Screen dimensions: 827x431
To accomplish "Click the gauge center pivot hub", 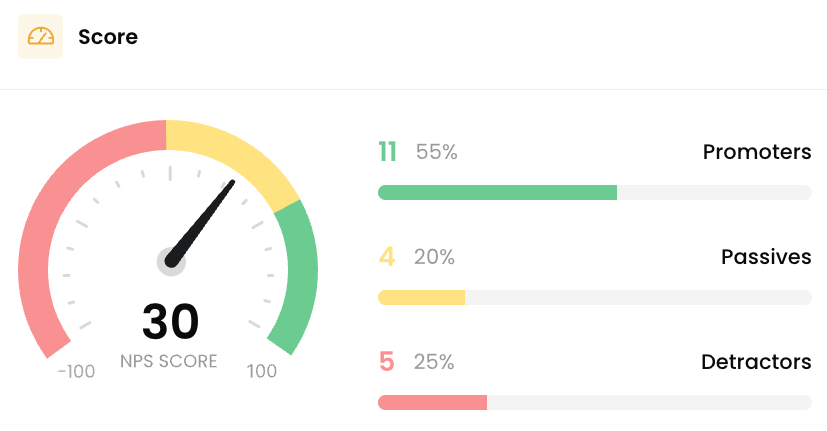I will (171, 261).
